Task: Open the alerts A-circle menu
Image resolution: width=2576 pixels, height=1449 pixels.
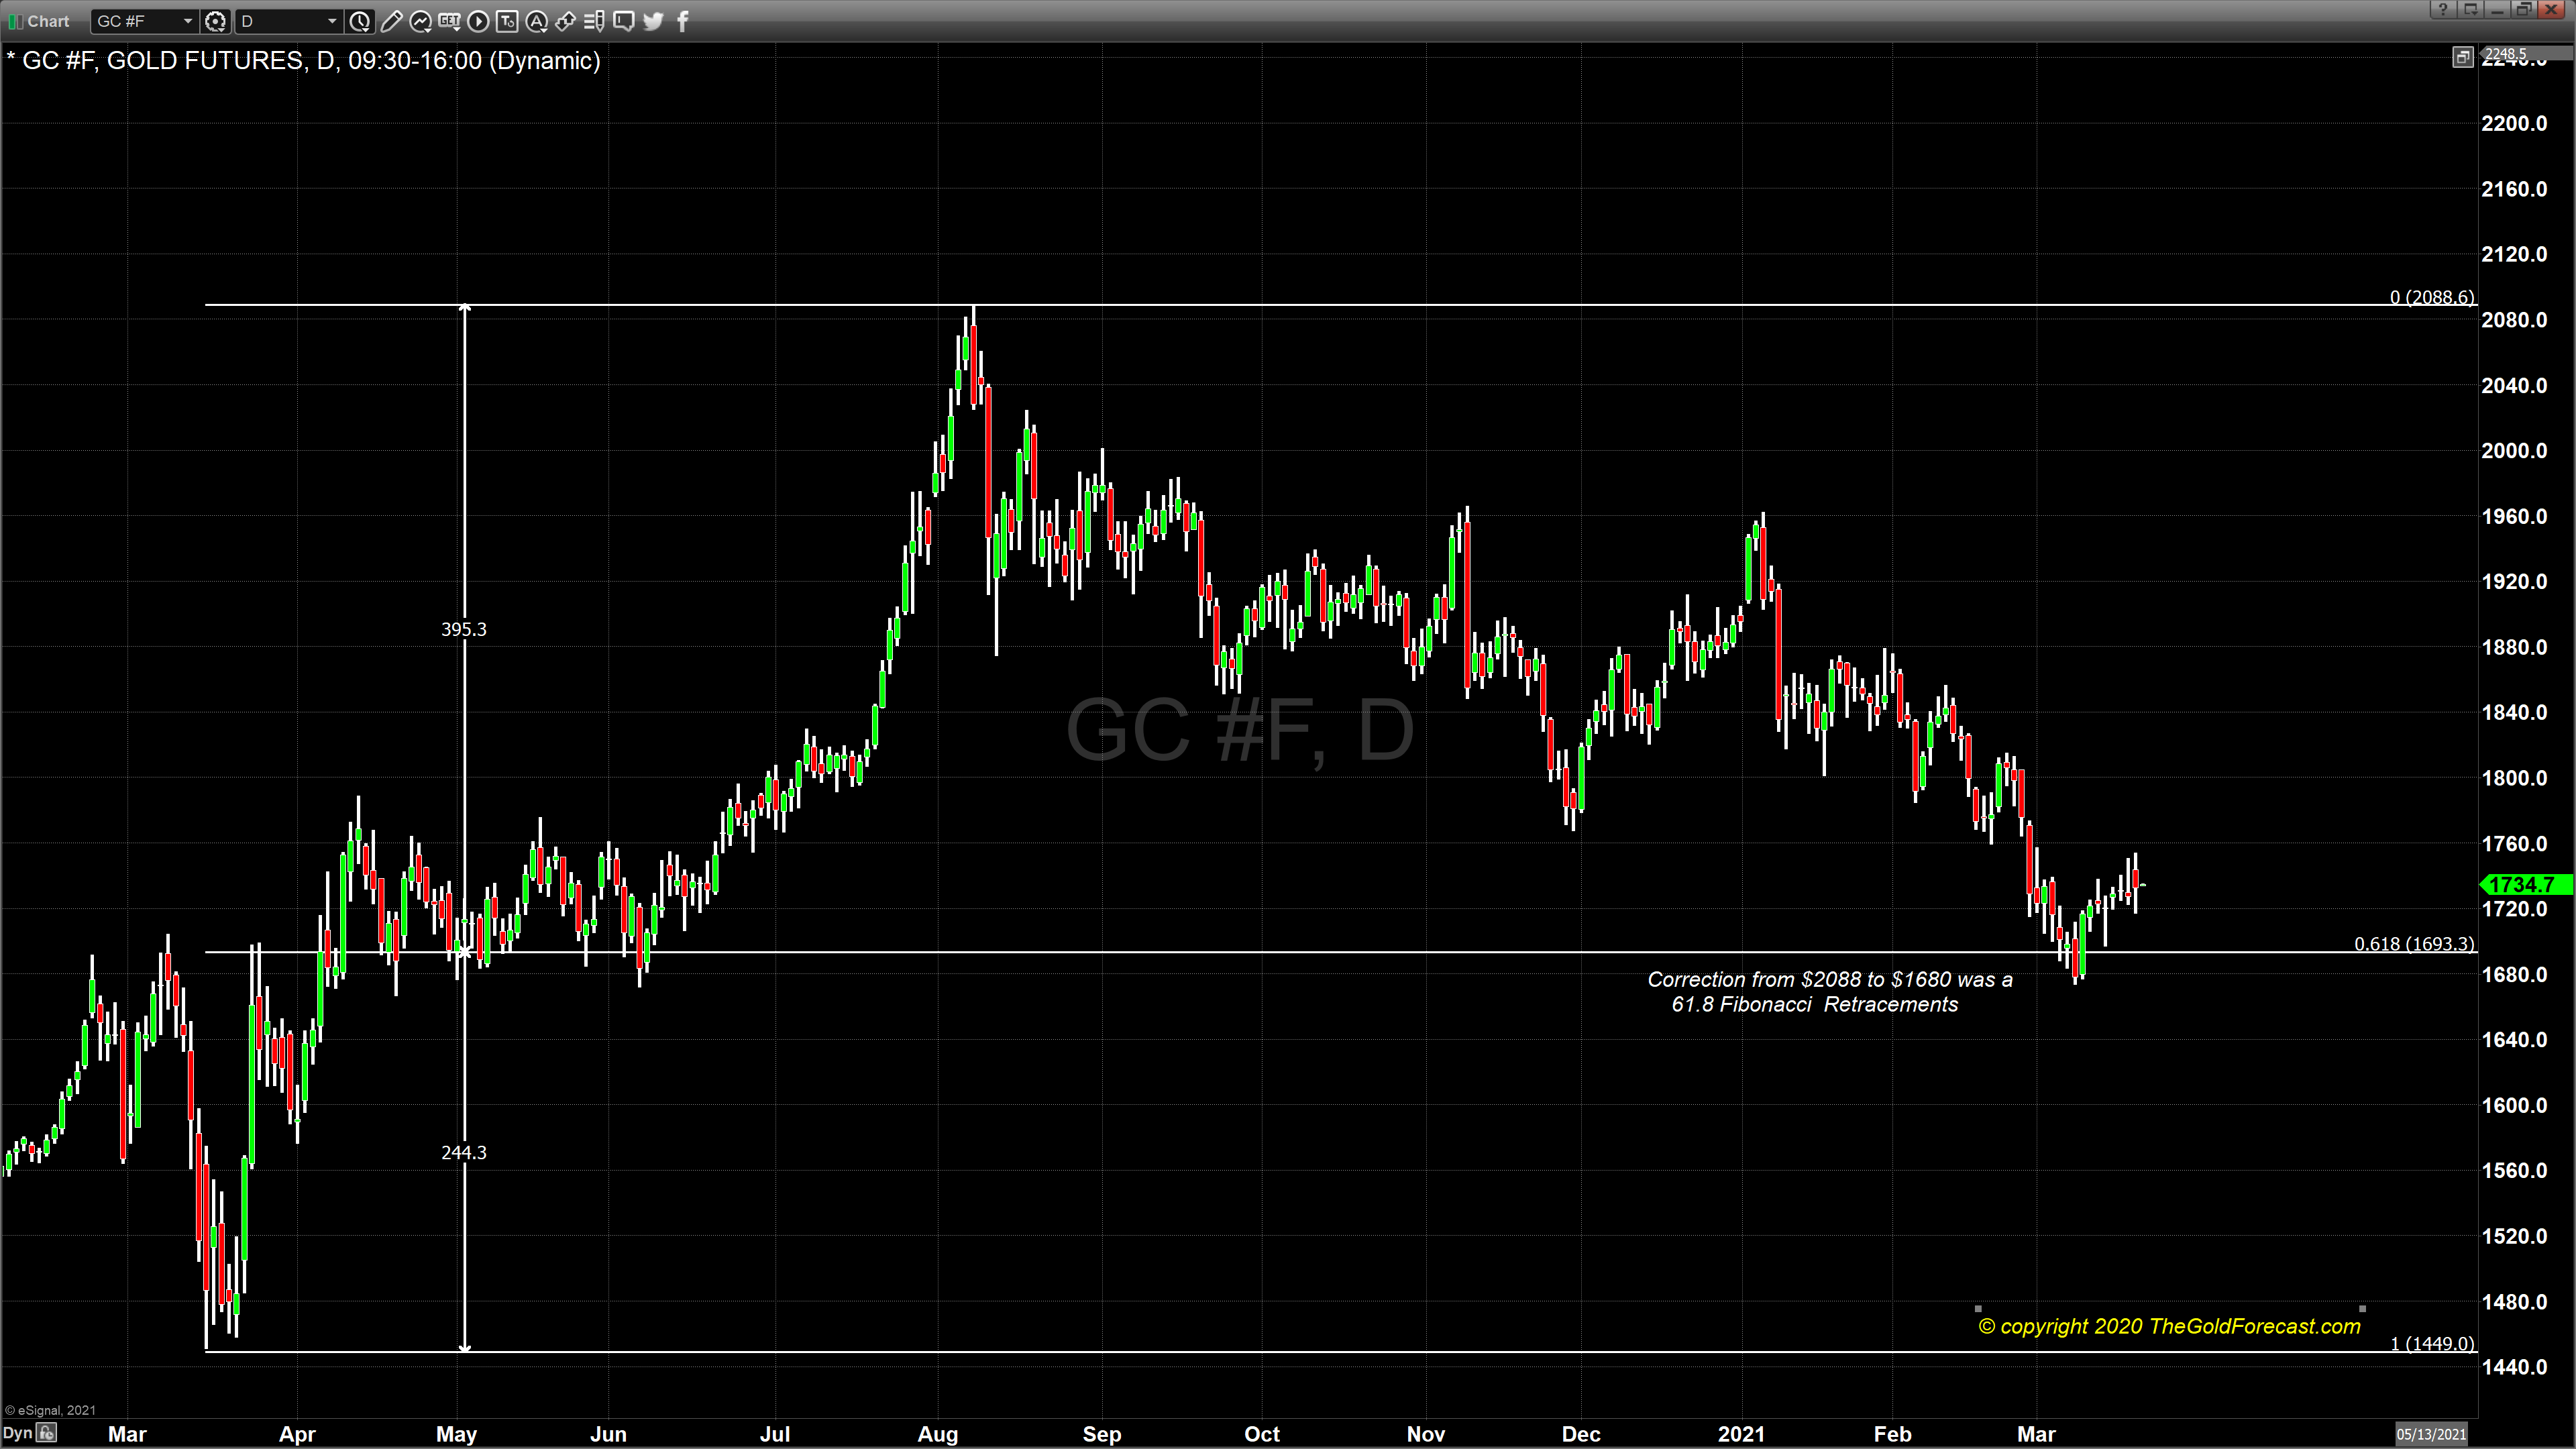Action: point(537,20)
